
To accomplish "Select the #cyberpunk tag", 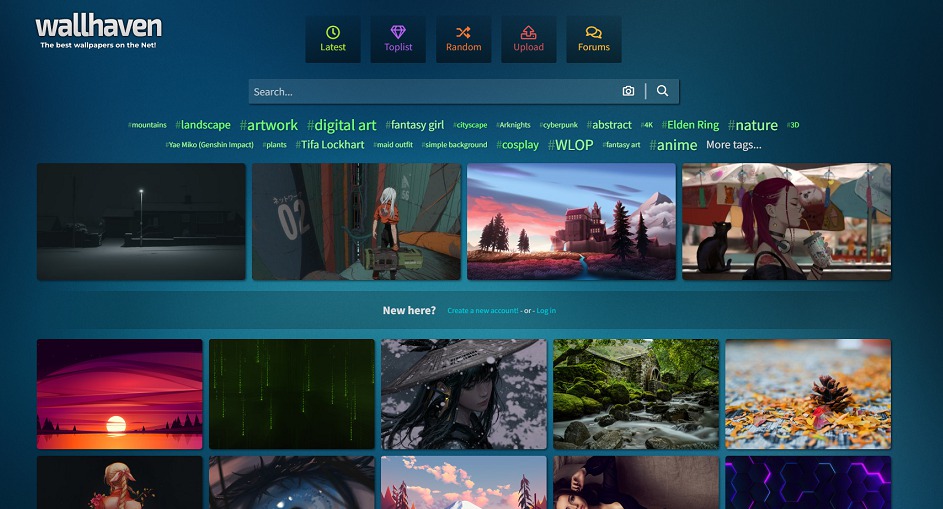I will [558, 125].
